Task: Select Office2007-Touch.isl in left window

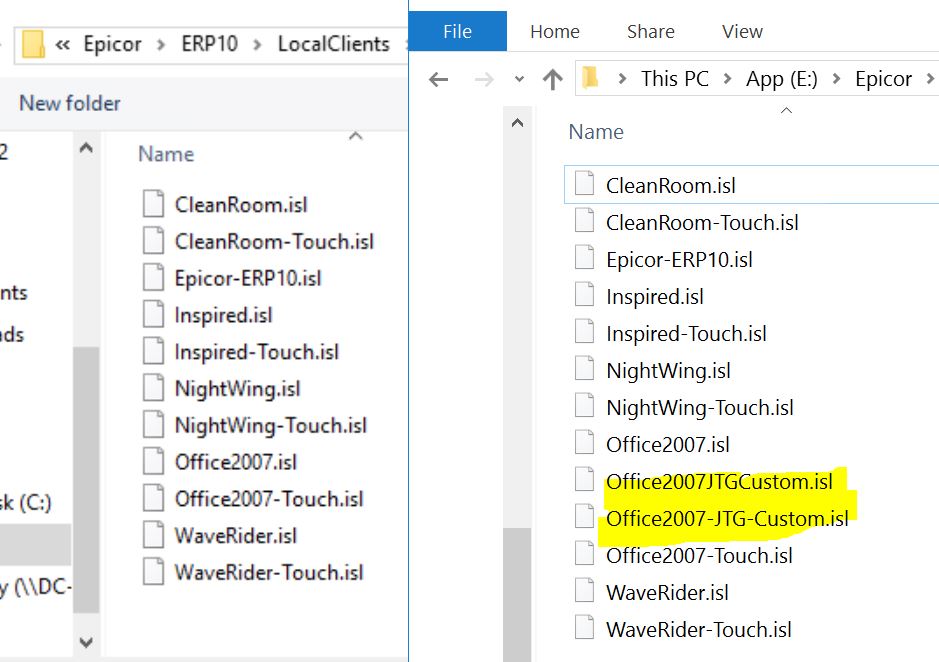Action: pyautogui.click(x=269, y=499)
